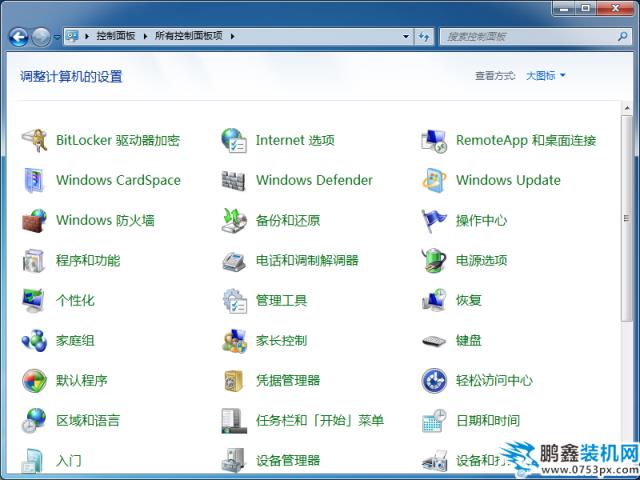The width and height of the screenshot is (640, 480).
Task: Open Windows Update icon
Action: (x=434, y=180)
